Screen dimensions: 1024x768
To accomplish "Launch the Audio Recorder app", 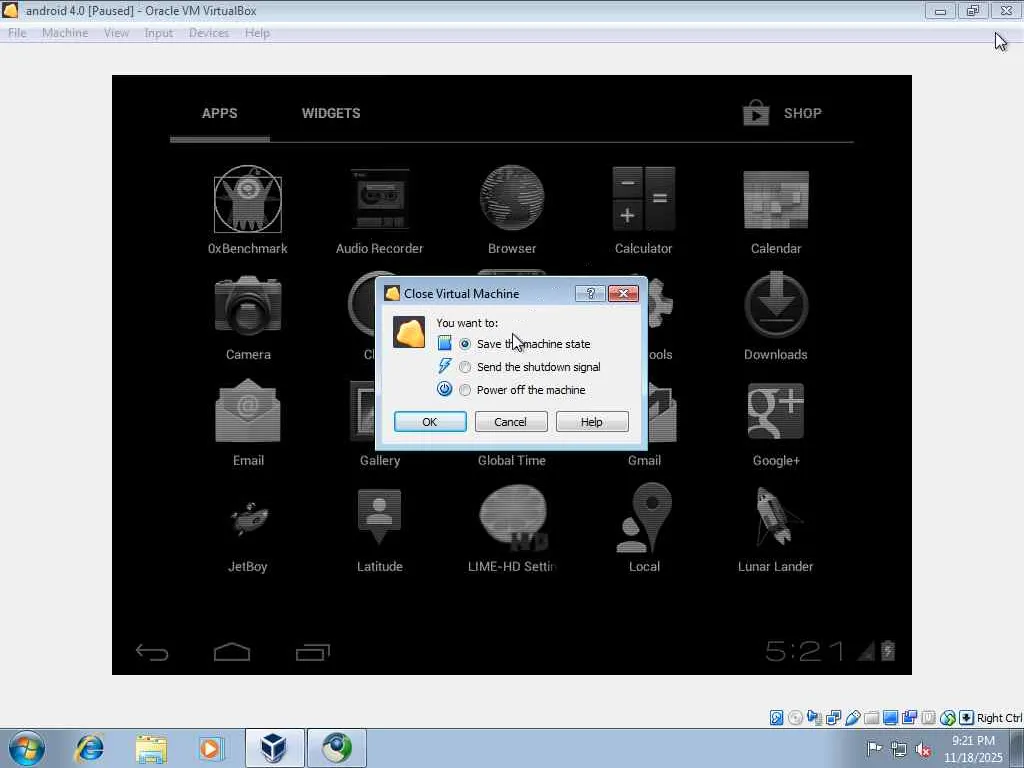I will pyautogui.click(x=379, y=210).
